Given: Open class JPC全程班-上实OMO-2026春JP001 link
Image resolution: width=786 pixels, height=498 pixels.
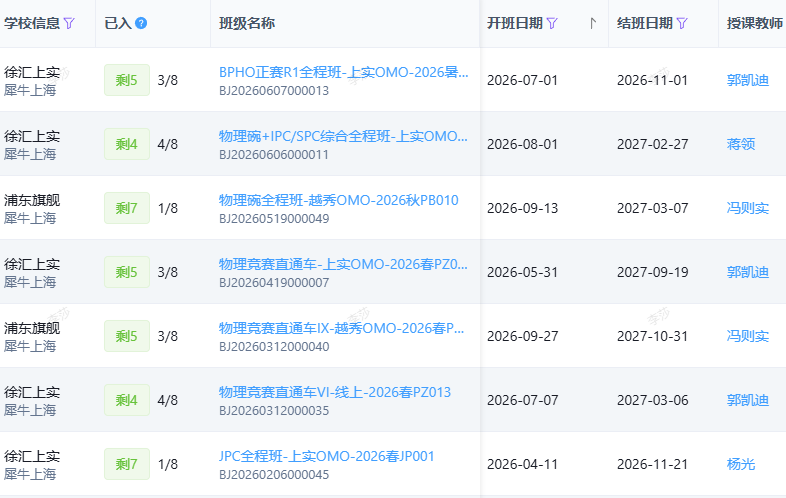Looking at the screenshot, I should 326,456.
